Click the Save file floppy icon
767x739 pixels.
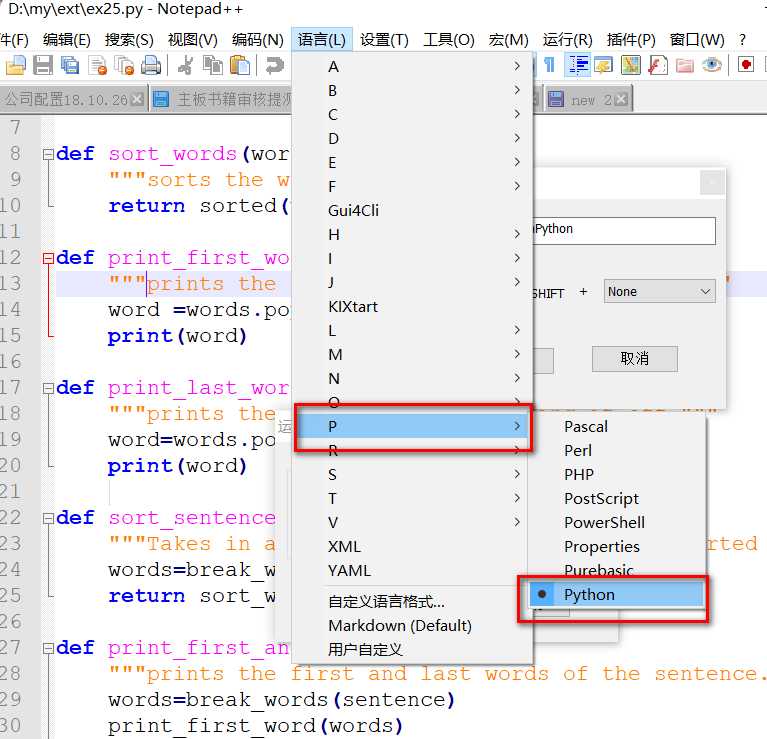click(x=43, y=65)
